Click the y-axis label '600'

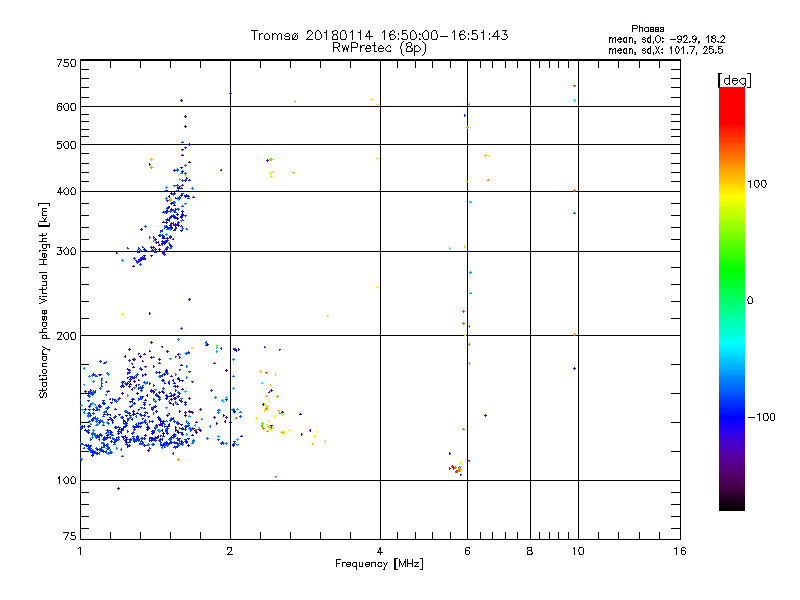point(66,107)
